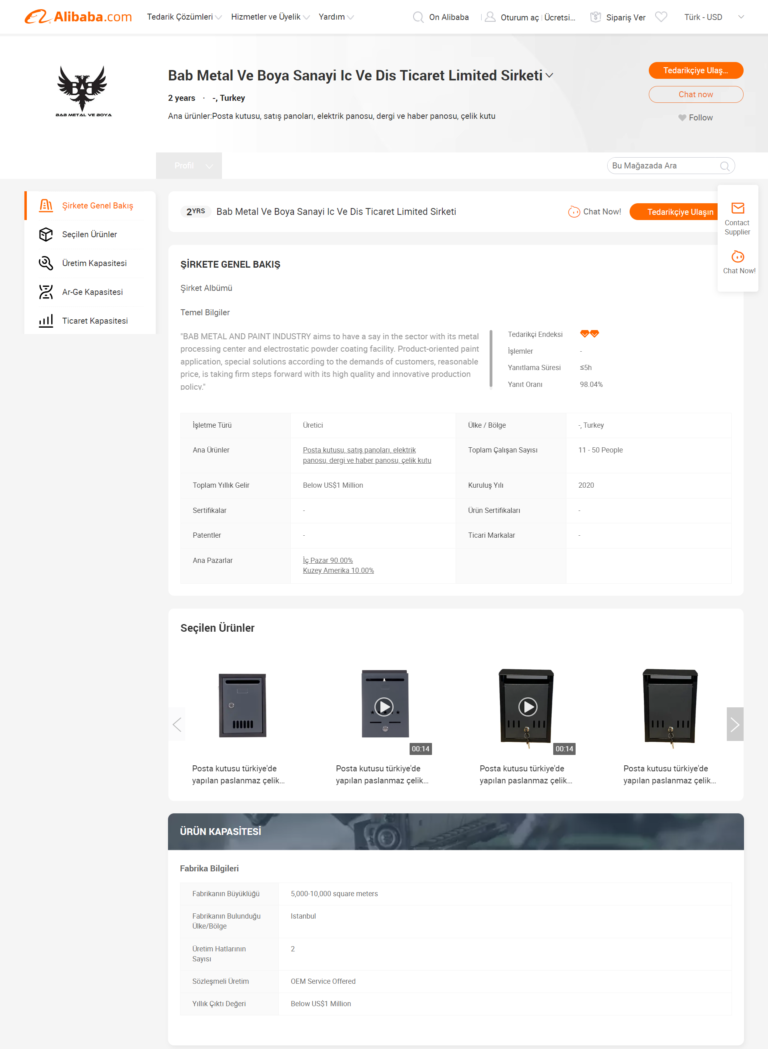The height and width of the screenshot is (1049, 768).
Task: Open fourth black mailbox product thumbnail
Action: click(670, 706)
